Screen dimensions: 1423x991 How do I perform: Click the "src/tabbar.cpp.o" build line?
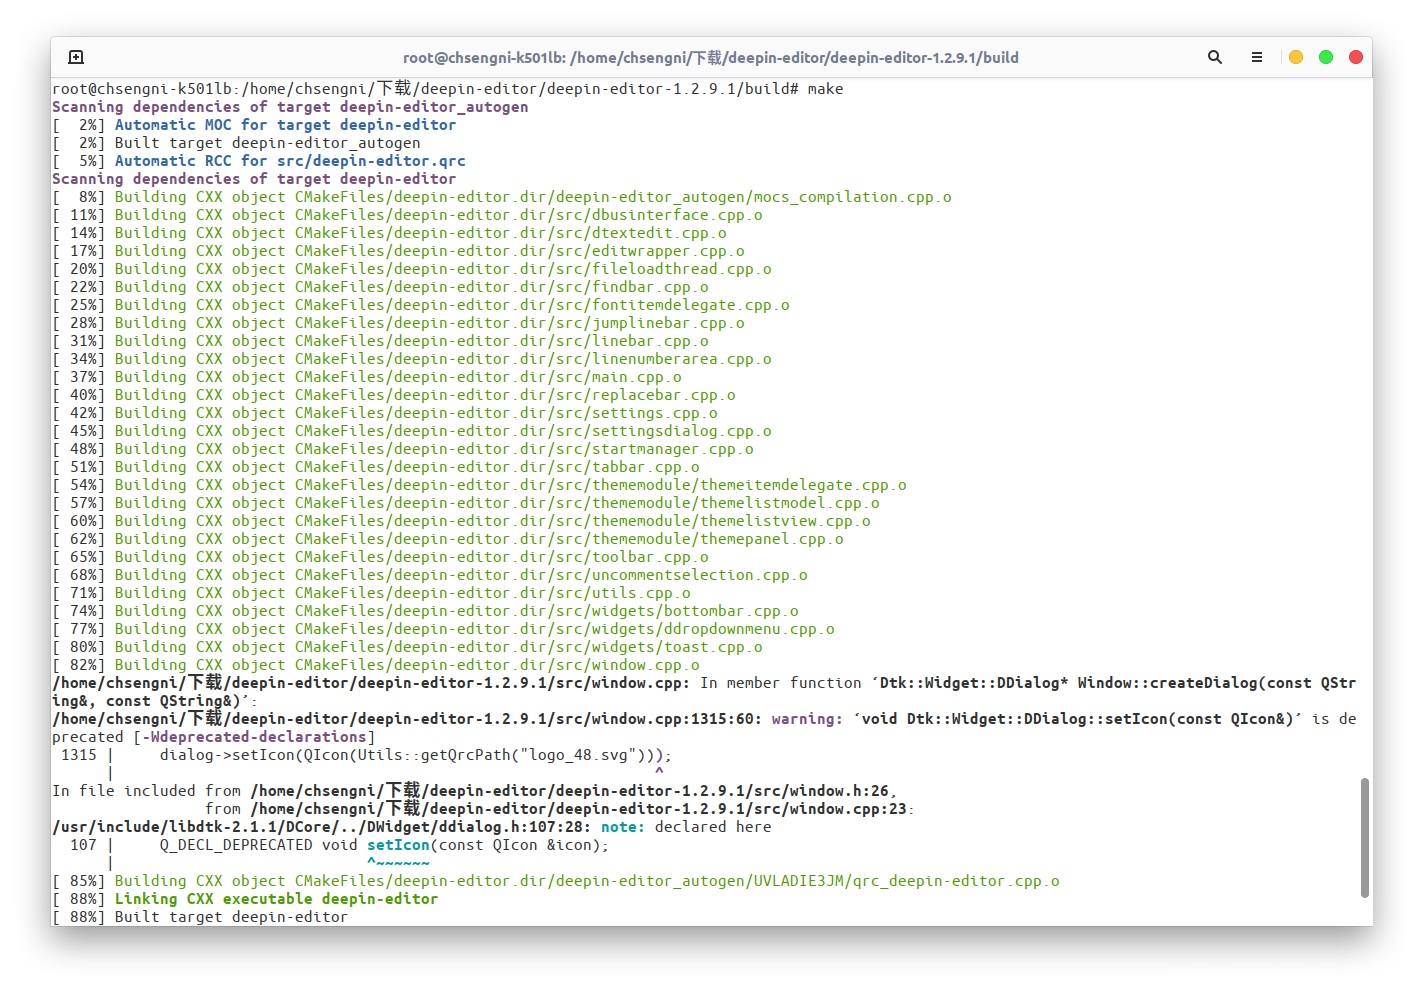(x=376, y=467)
